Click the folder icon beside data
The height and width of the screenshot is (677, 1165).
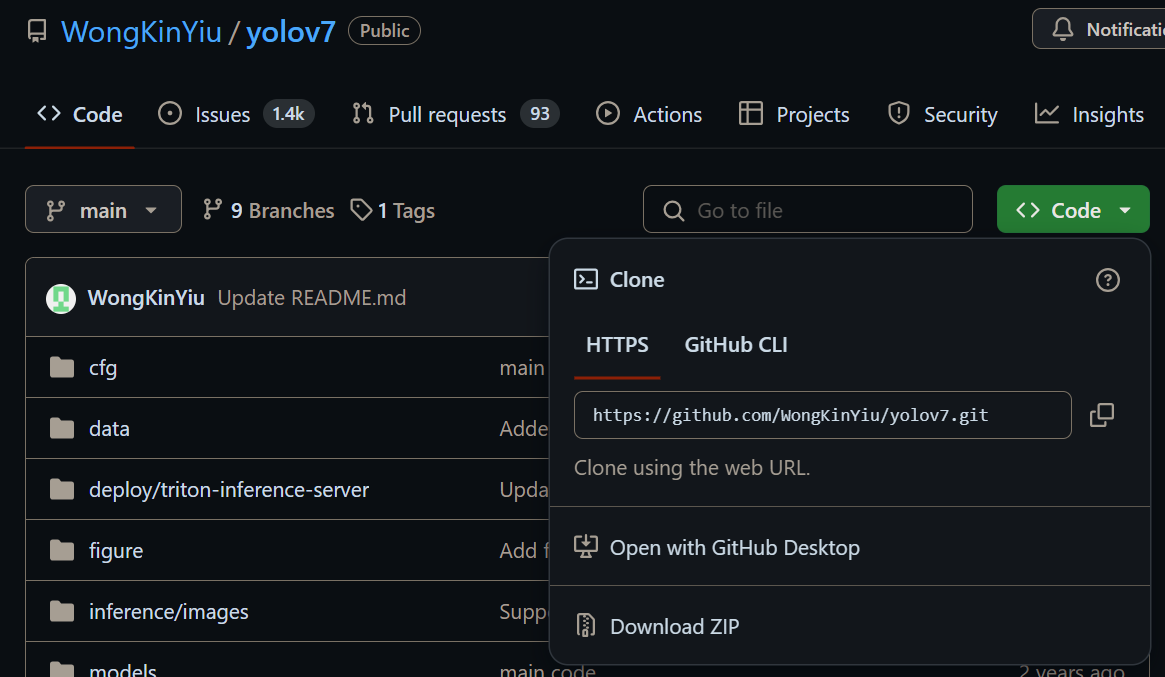(62, 428)
